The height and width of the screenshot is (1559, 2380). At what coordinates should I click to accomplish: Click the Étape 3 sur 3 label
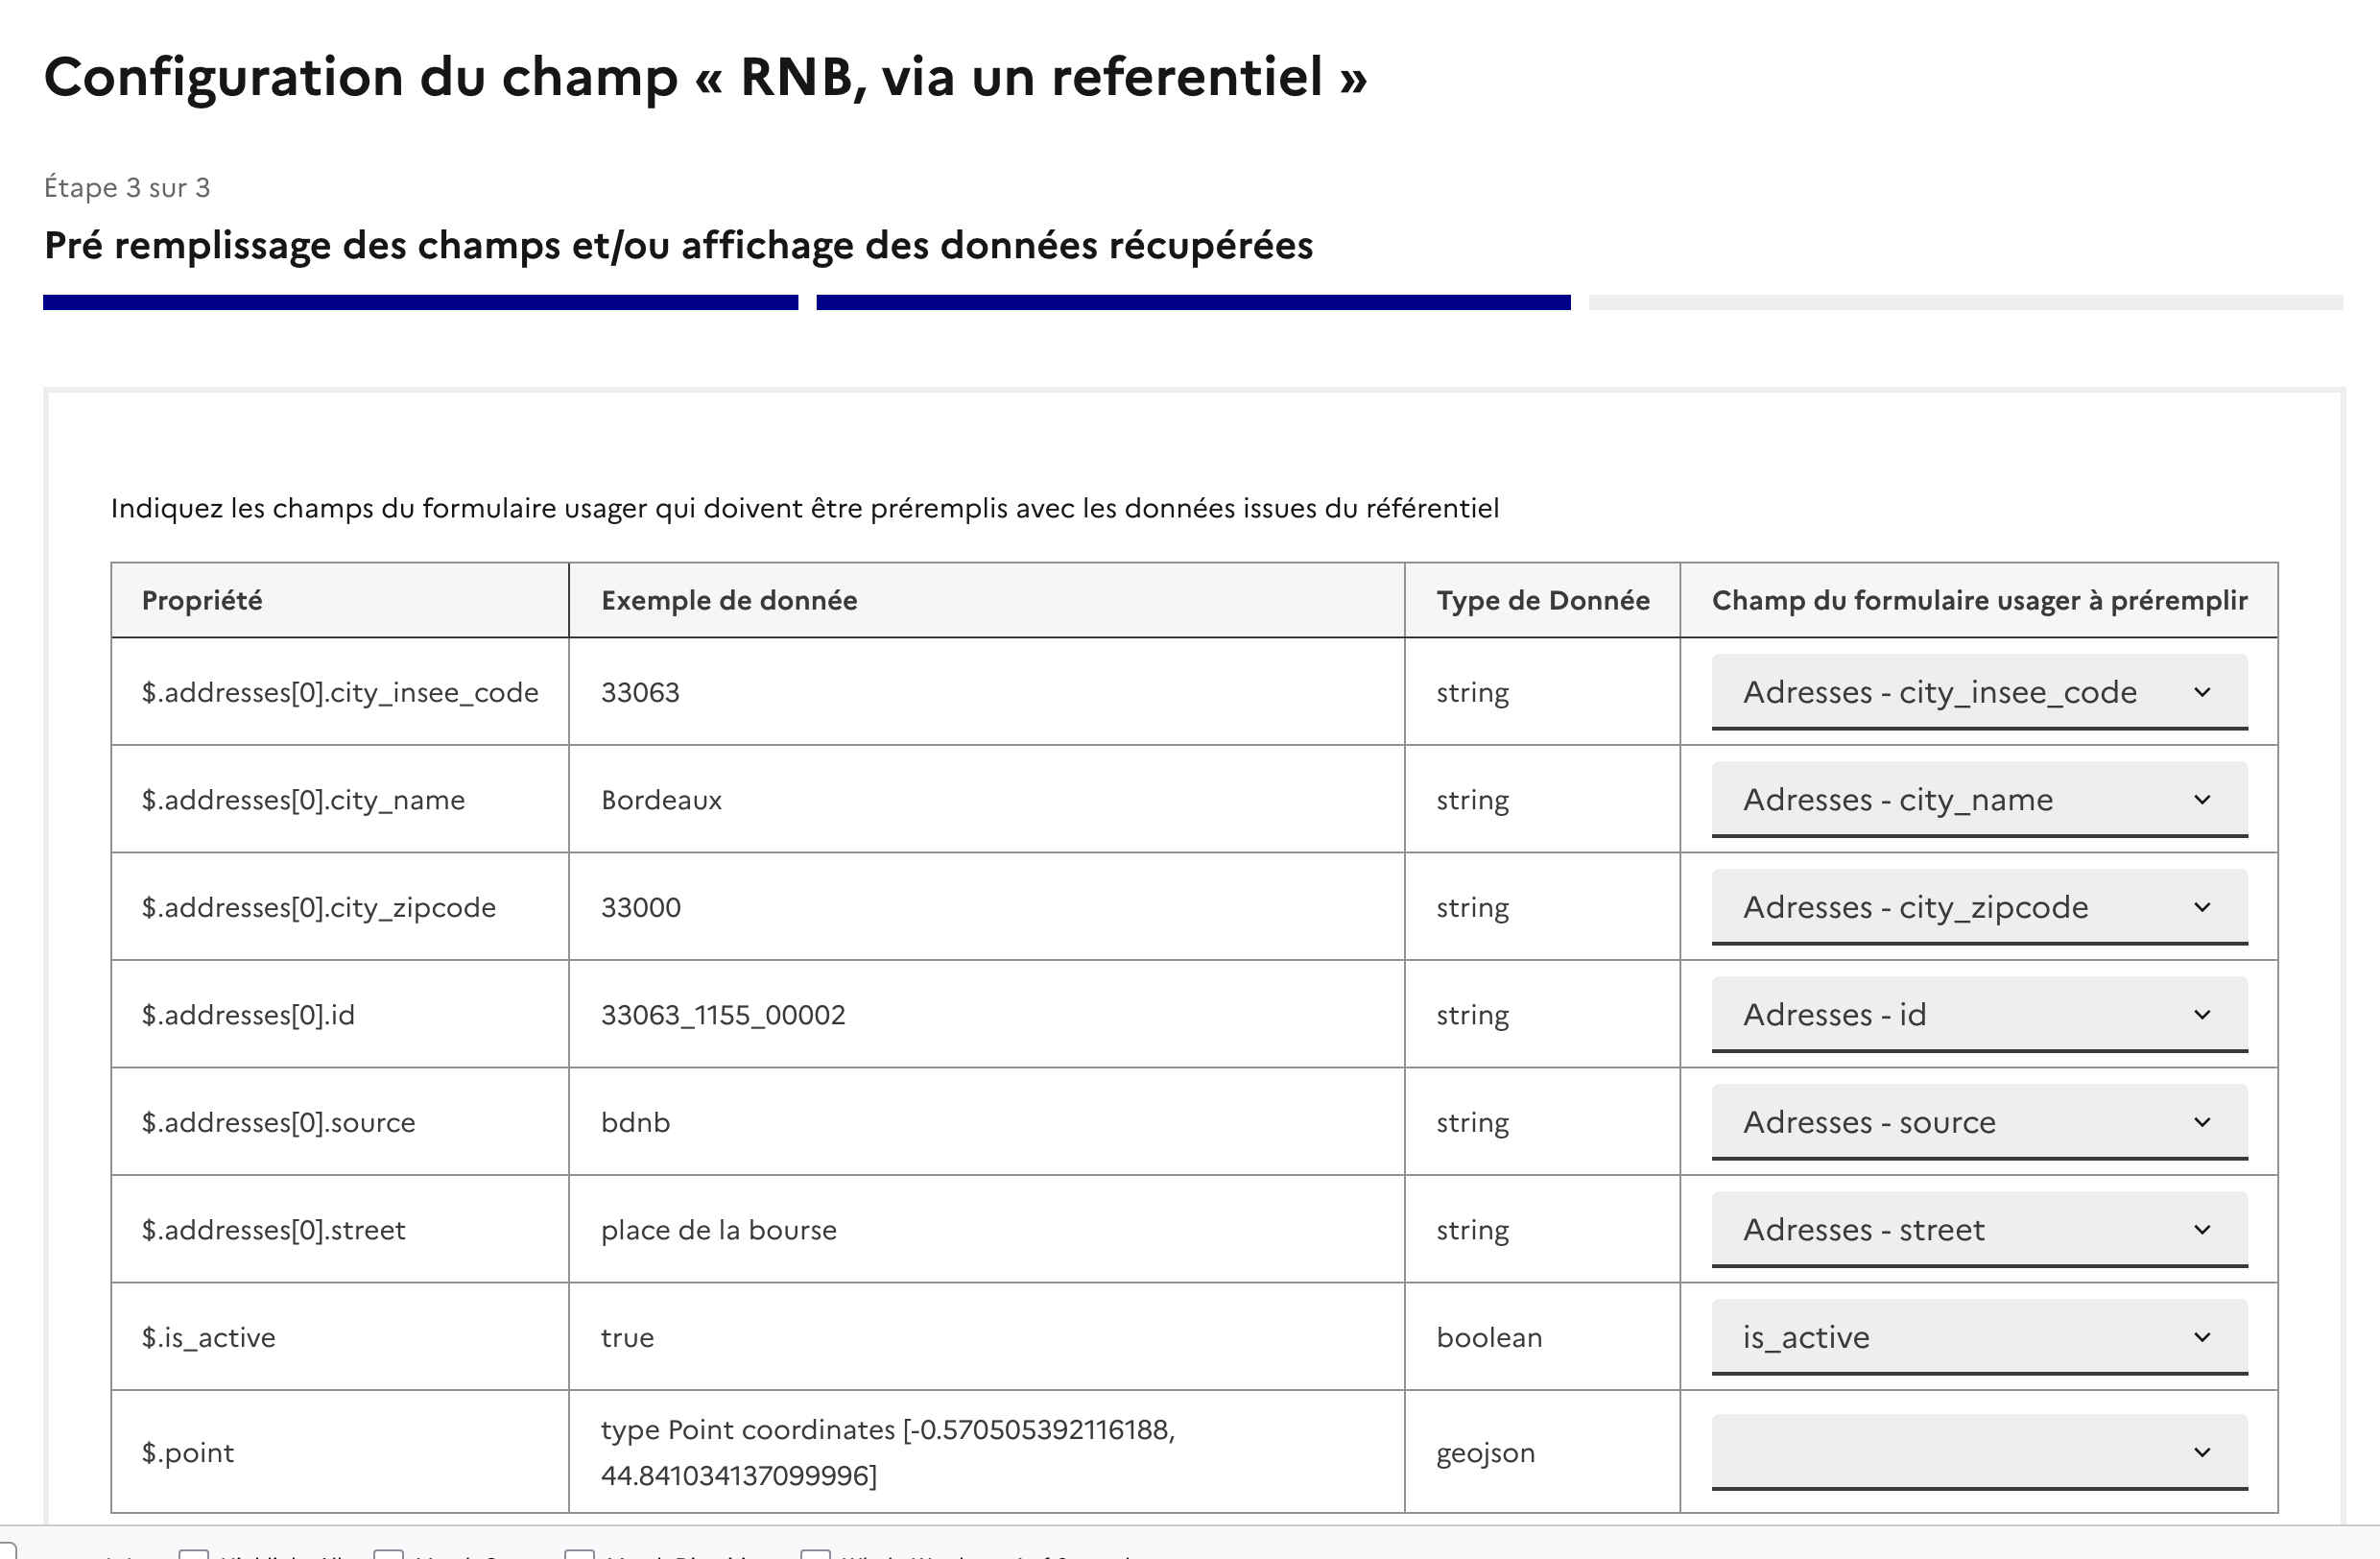point(127,188)
